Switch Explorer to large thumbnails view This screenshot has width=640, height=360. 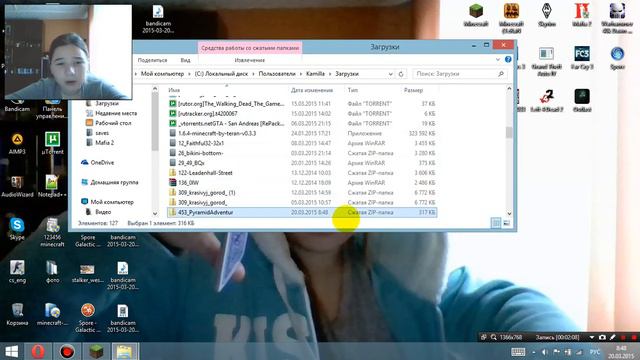click(x=507, y=223)
